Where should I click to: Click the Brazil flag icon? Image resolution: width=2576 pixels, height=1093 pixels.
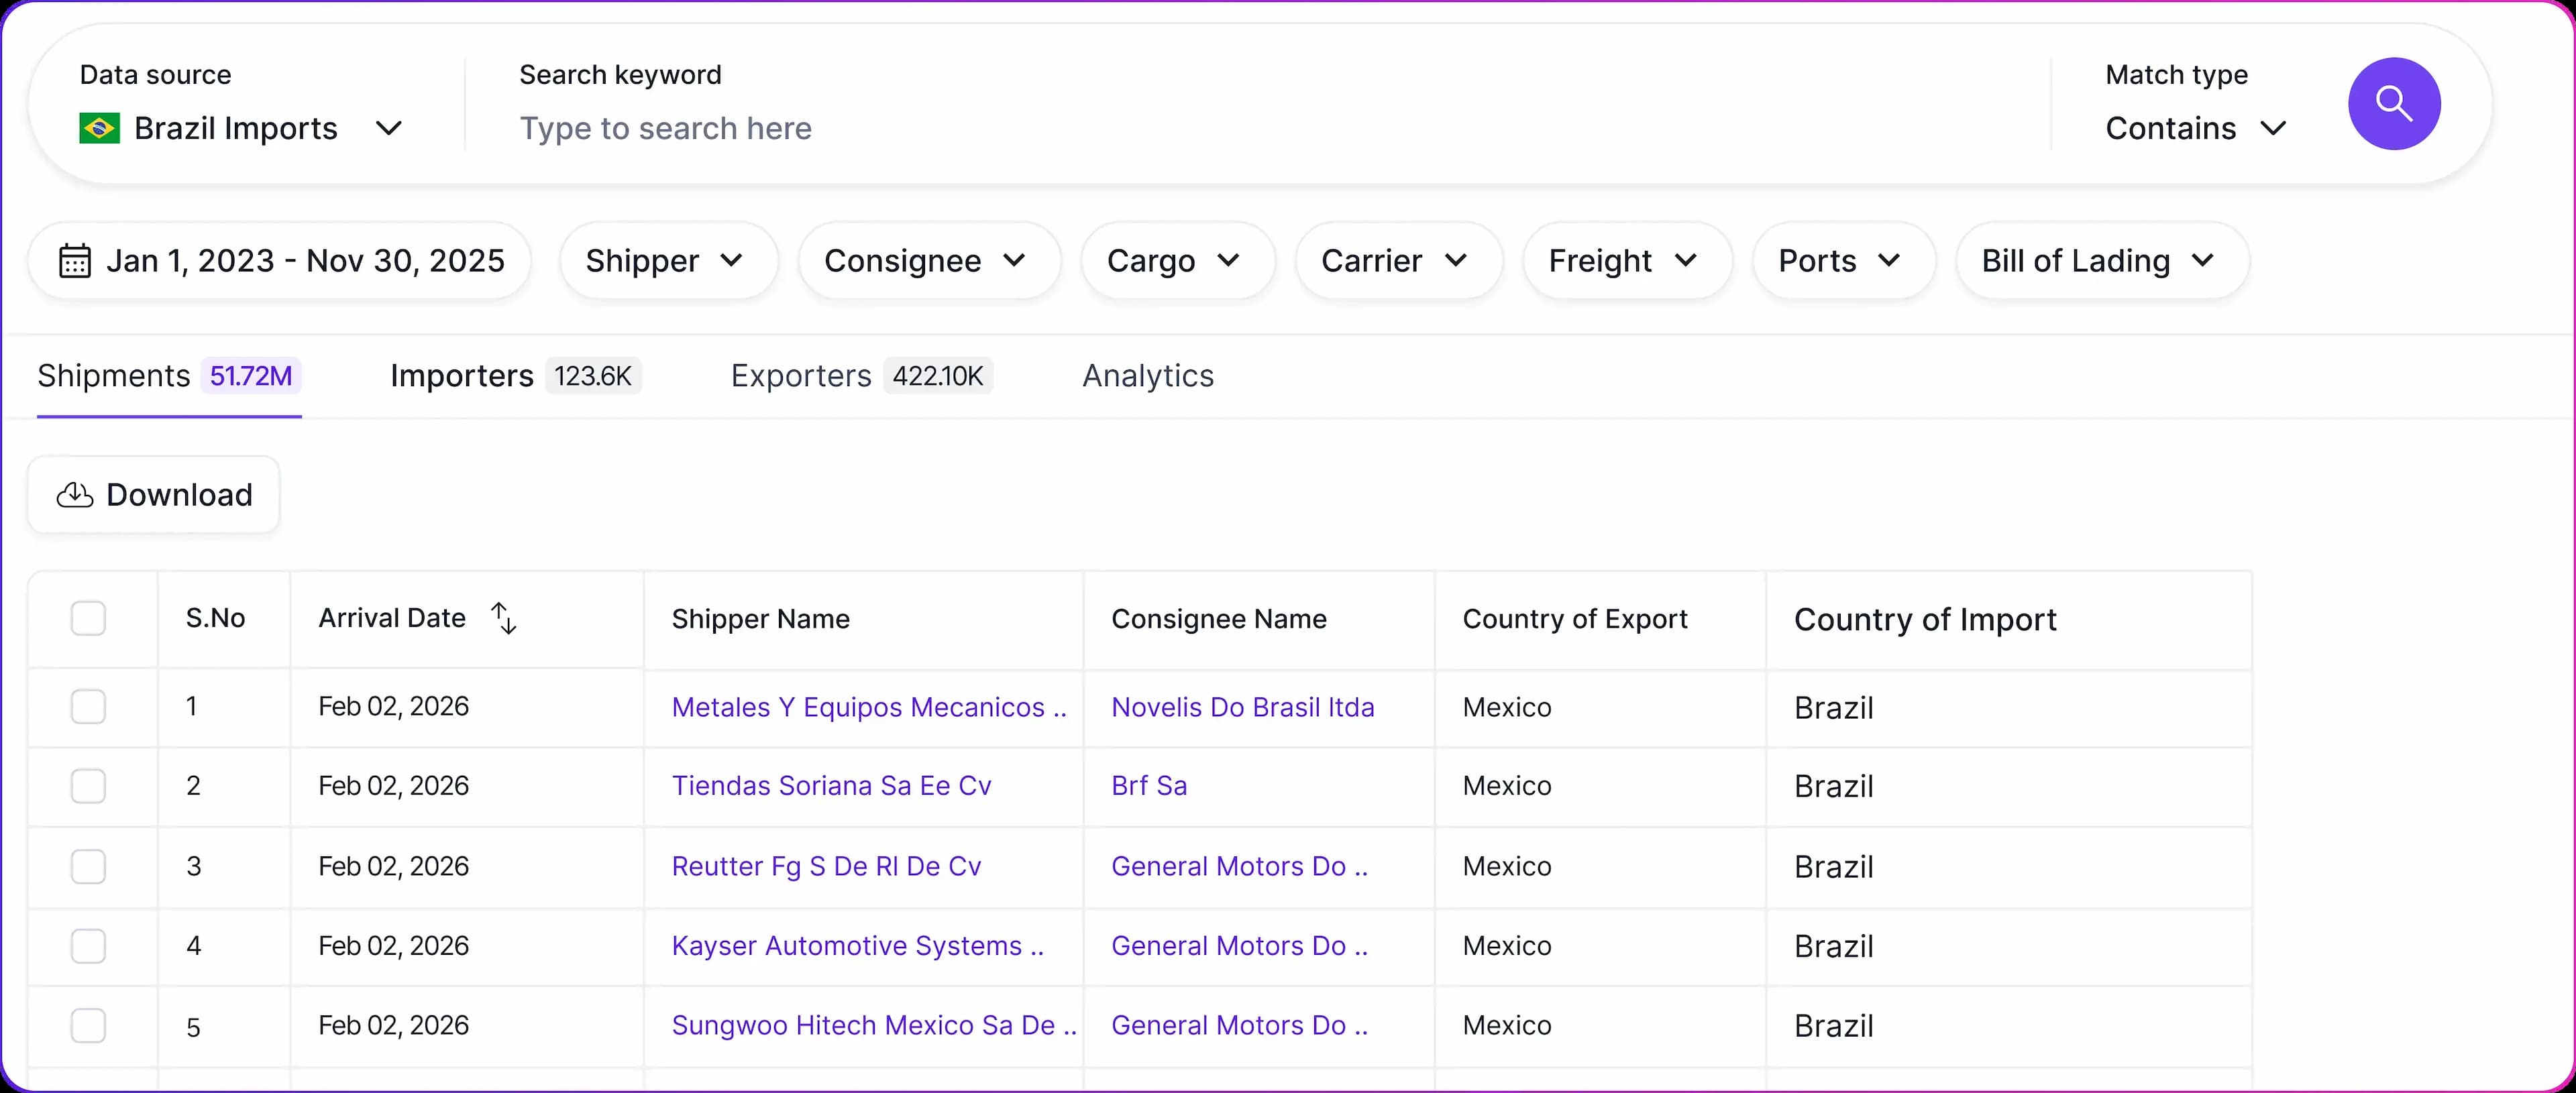click(99, 128)
